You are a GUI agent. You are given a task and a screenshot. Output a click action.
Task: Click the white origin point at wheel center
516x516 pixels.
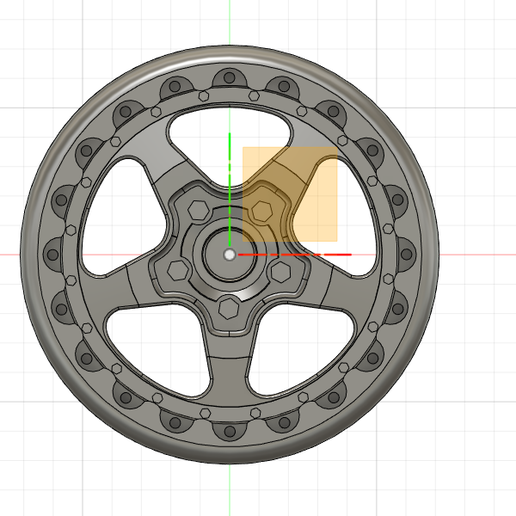coord(230,255)
